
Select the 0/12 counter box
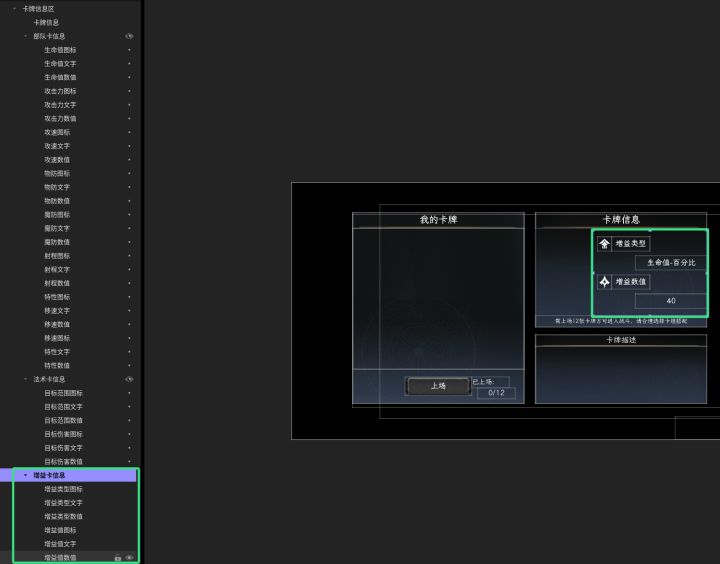(x=496, y=393)
